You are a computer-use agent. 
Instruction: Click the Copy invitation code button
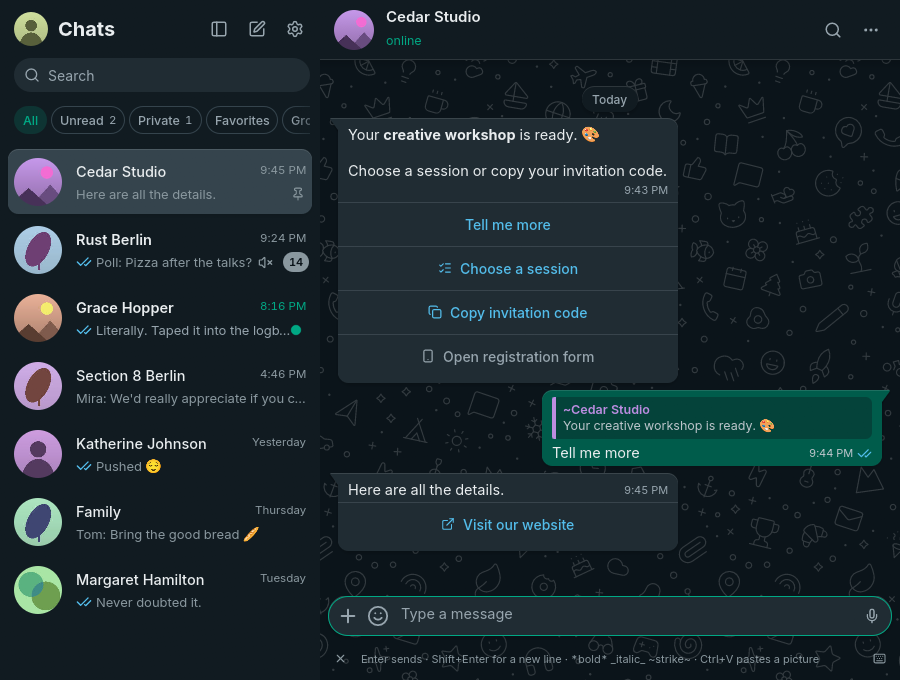(507, 313)
